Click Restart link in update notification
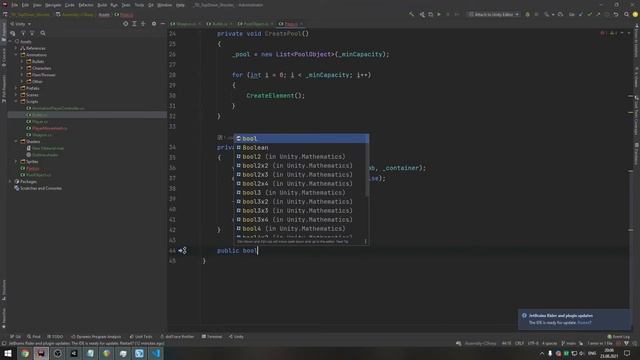Image resolution: width=640 pixels, height=360 pixels. pos(584,323)
